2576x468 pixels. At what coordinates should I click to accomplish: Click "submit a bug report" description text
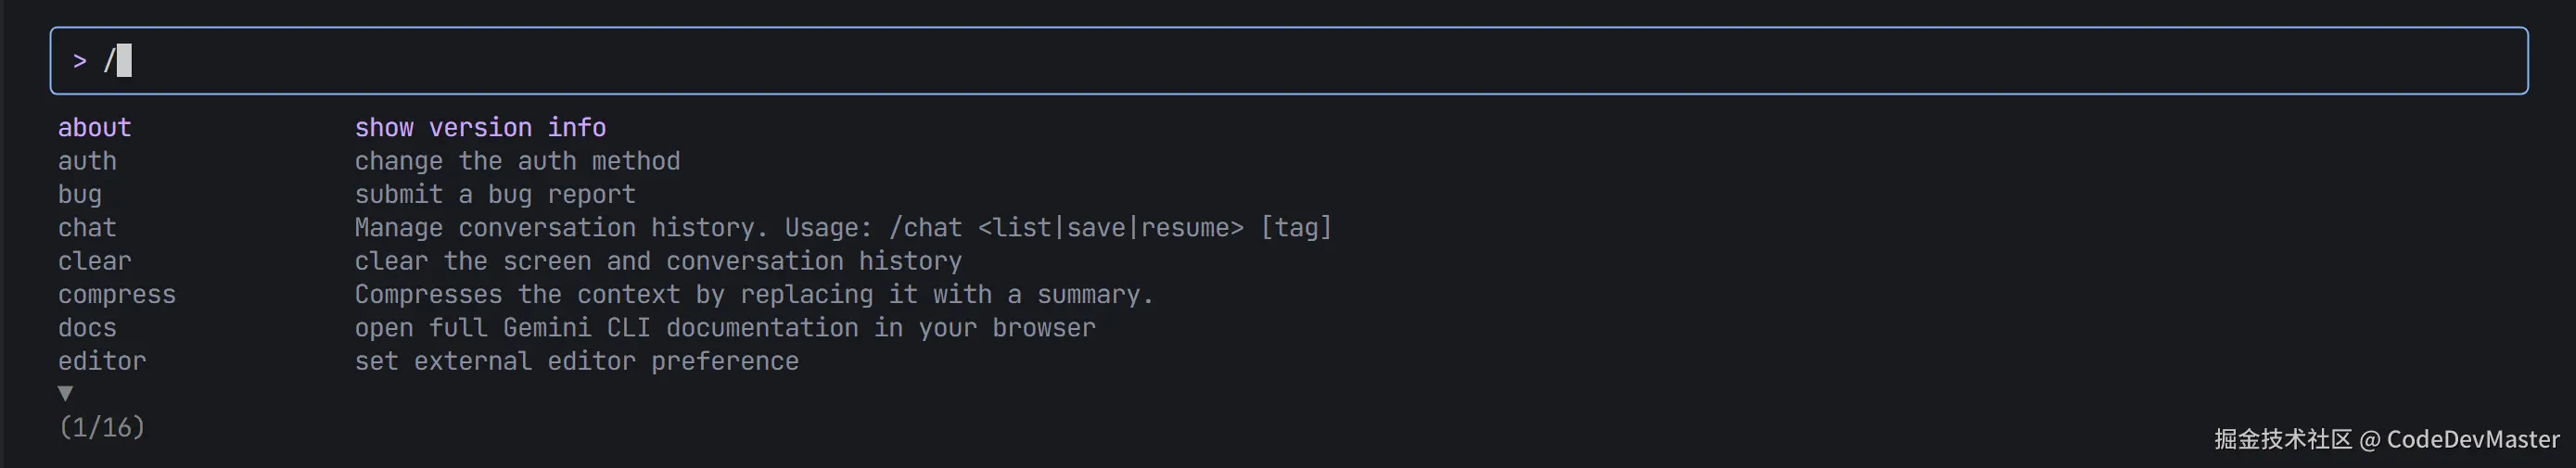point(495,194)
